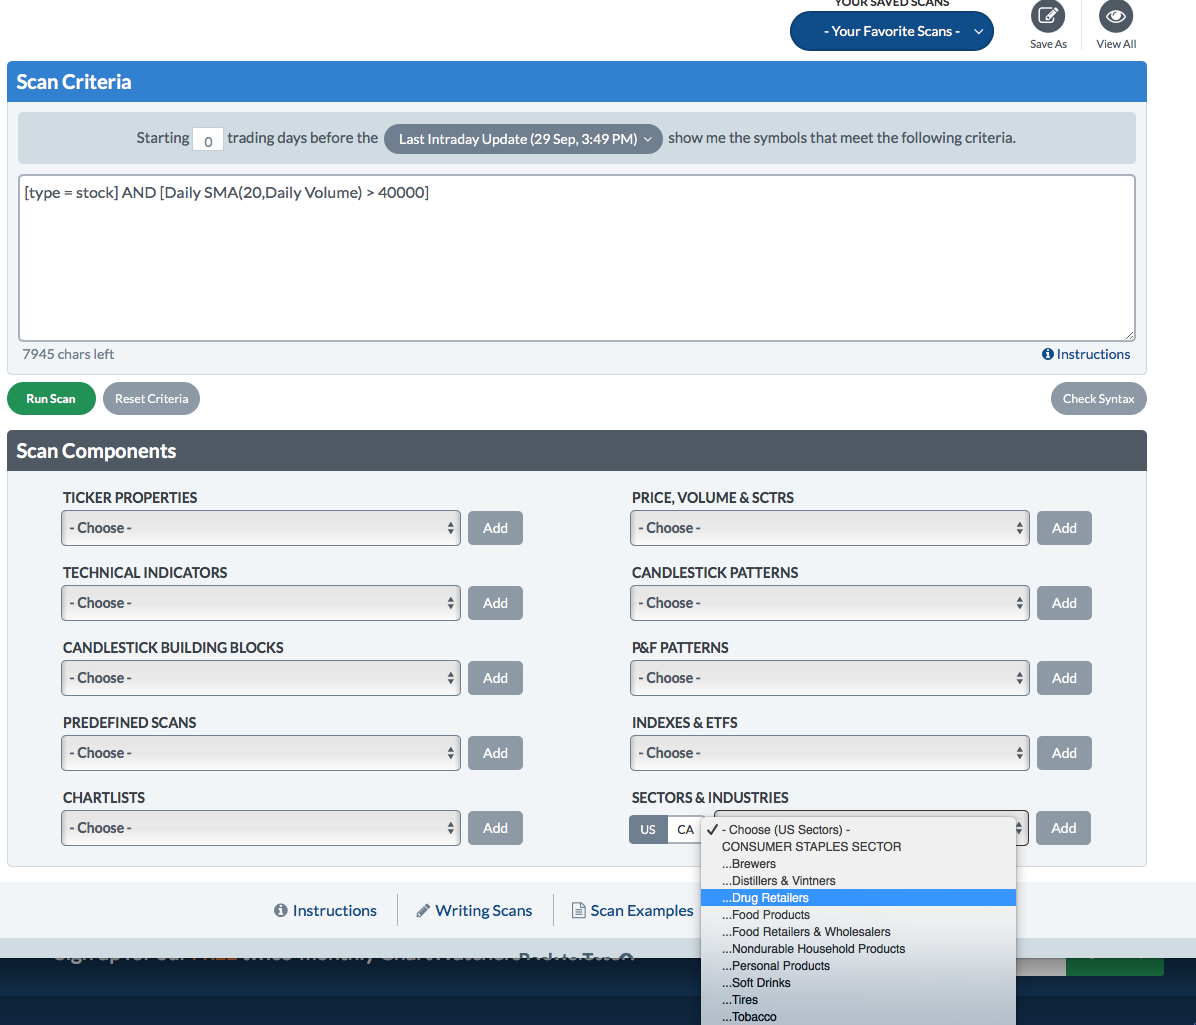This screenshot has width=1196, height=1025.
Task: Click the View All eye icon
Action: 1115,16
